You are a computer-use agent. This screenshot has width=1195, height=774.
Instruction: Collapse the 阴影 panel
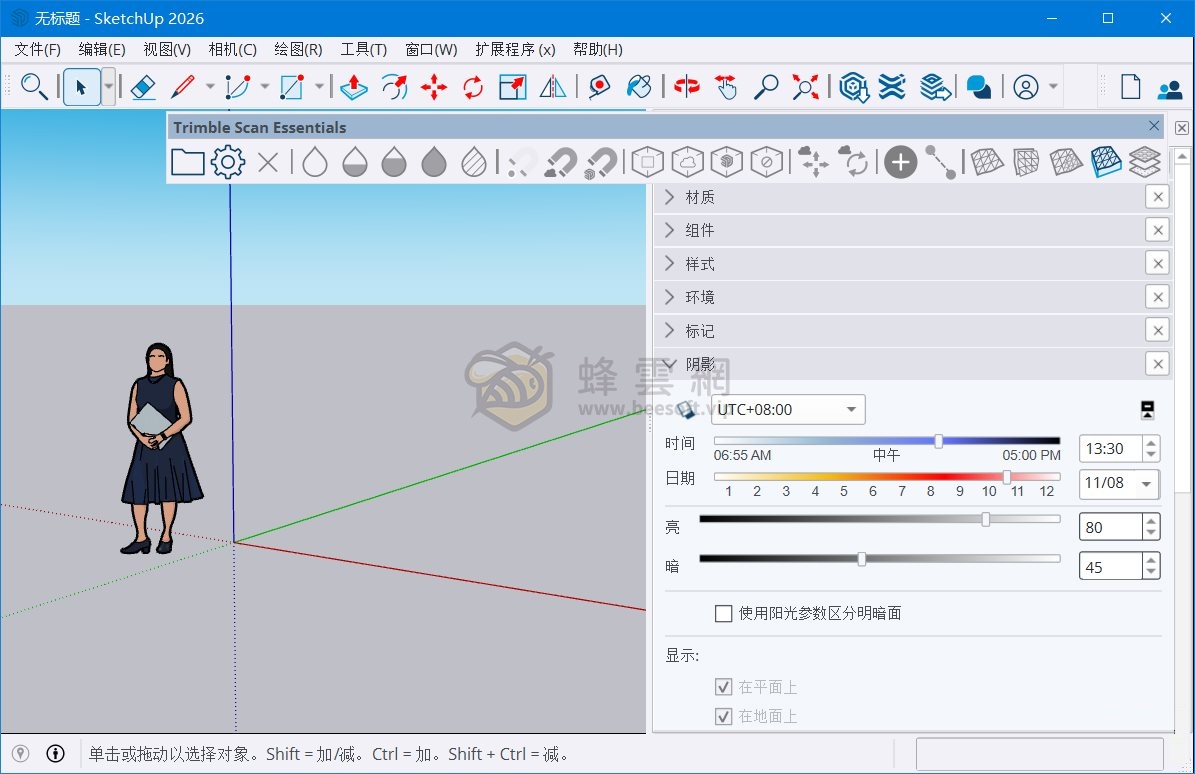click(669, 364)
